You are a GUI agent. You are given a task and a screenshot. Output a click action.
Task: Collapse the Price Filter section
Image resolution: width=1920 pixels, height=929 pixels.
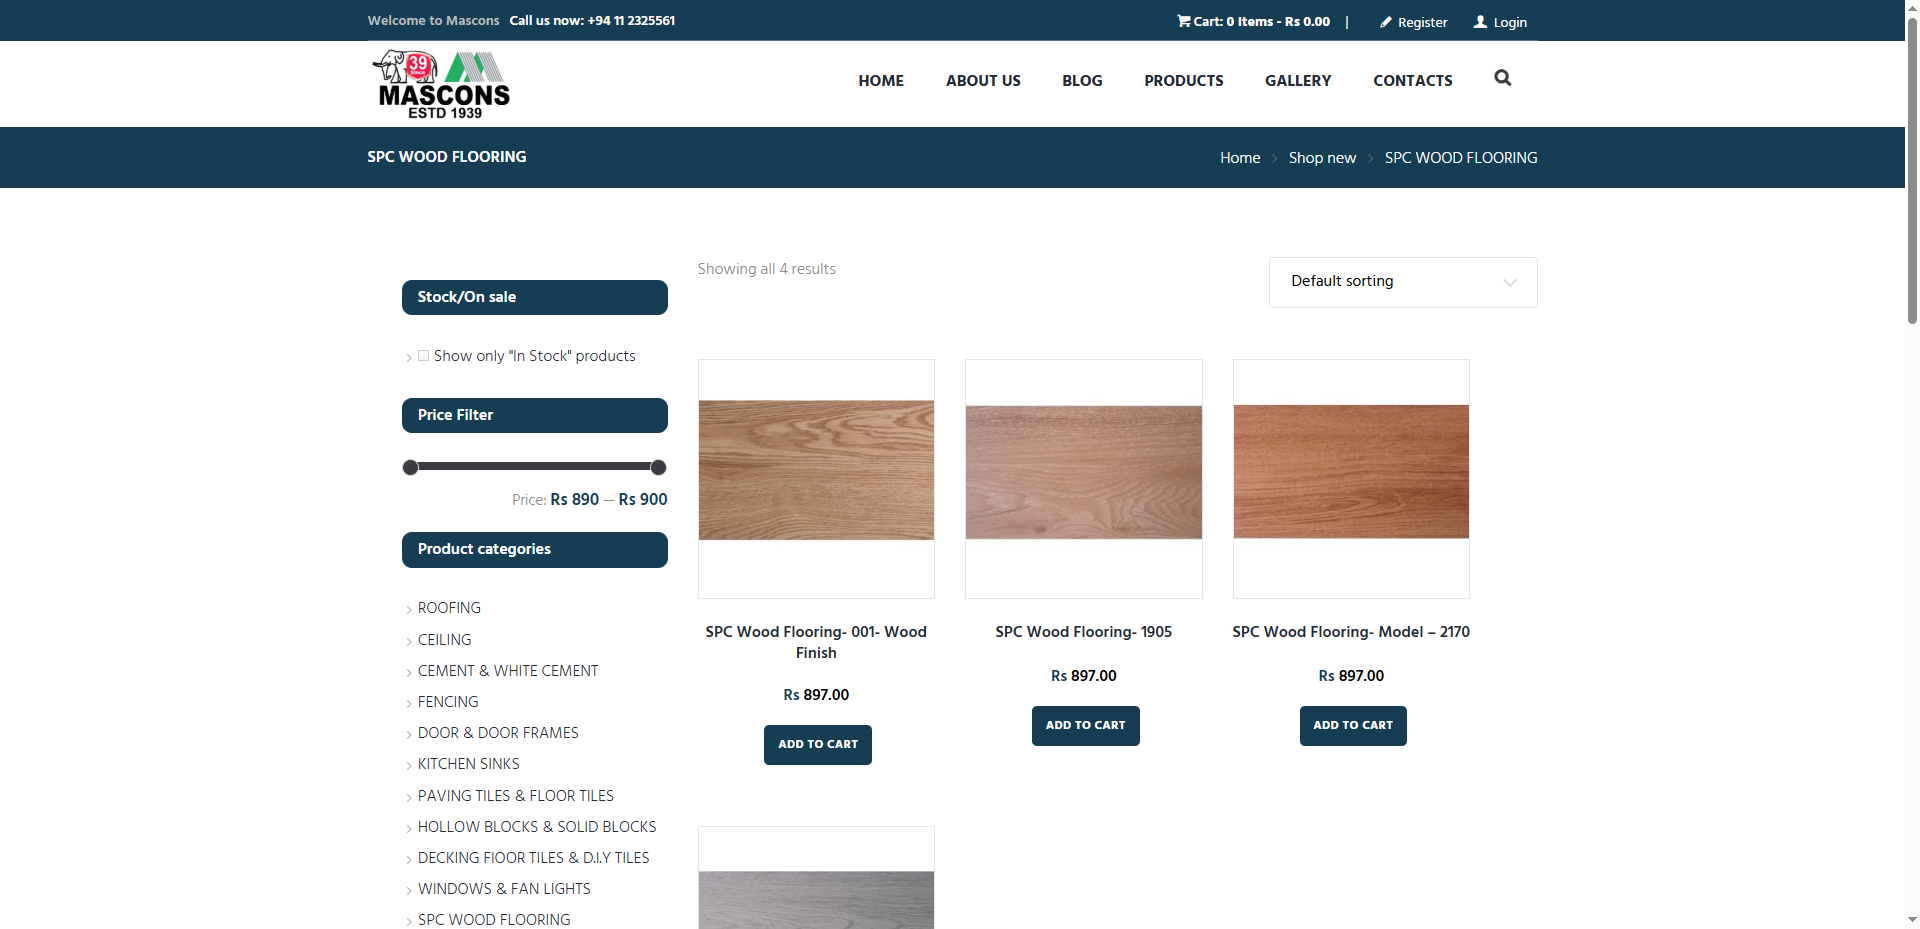534,415
